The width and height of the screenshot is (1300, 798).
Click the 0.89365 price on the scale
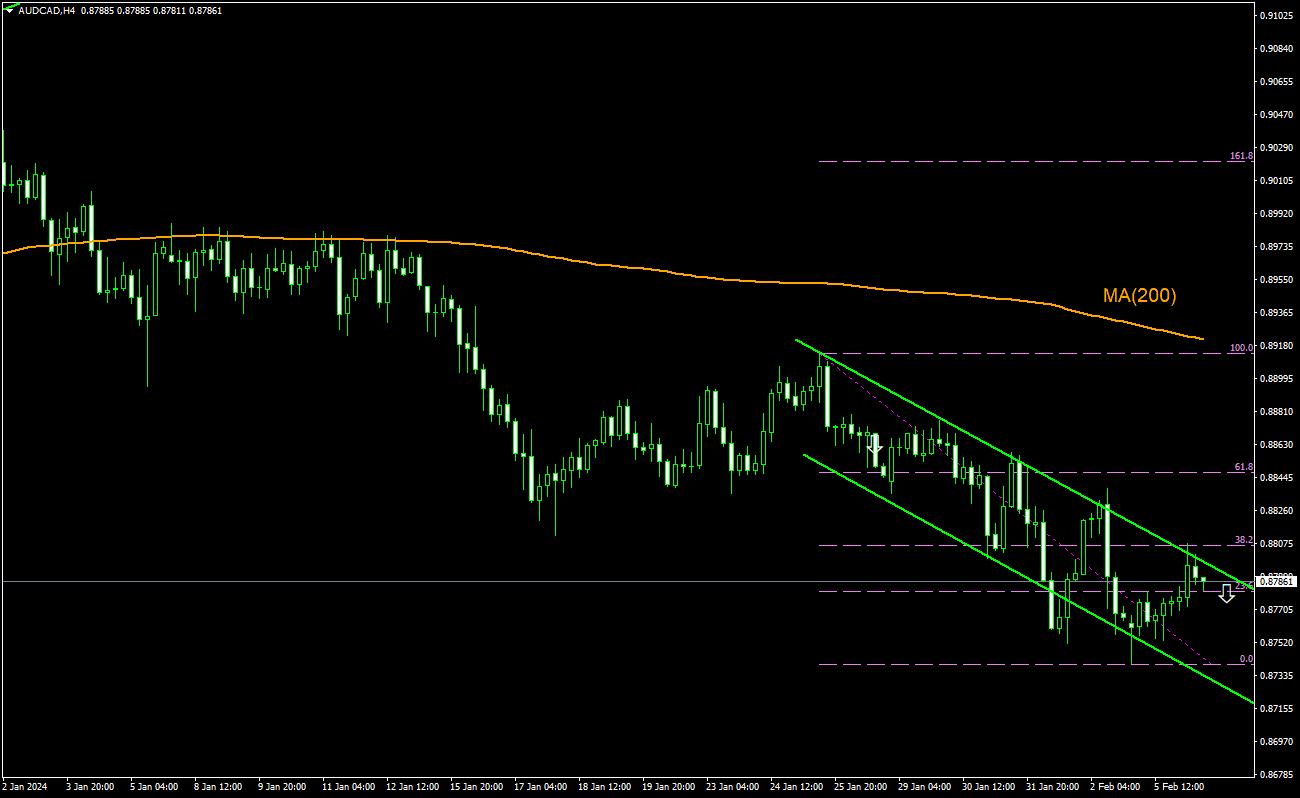(x=1277, y=313)
